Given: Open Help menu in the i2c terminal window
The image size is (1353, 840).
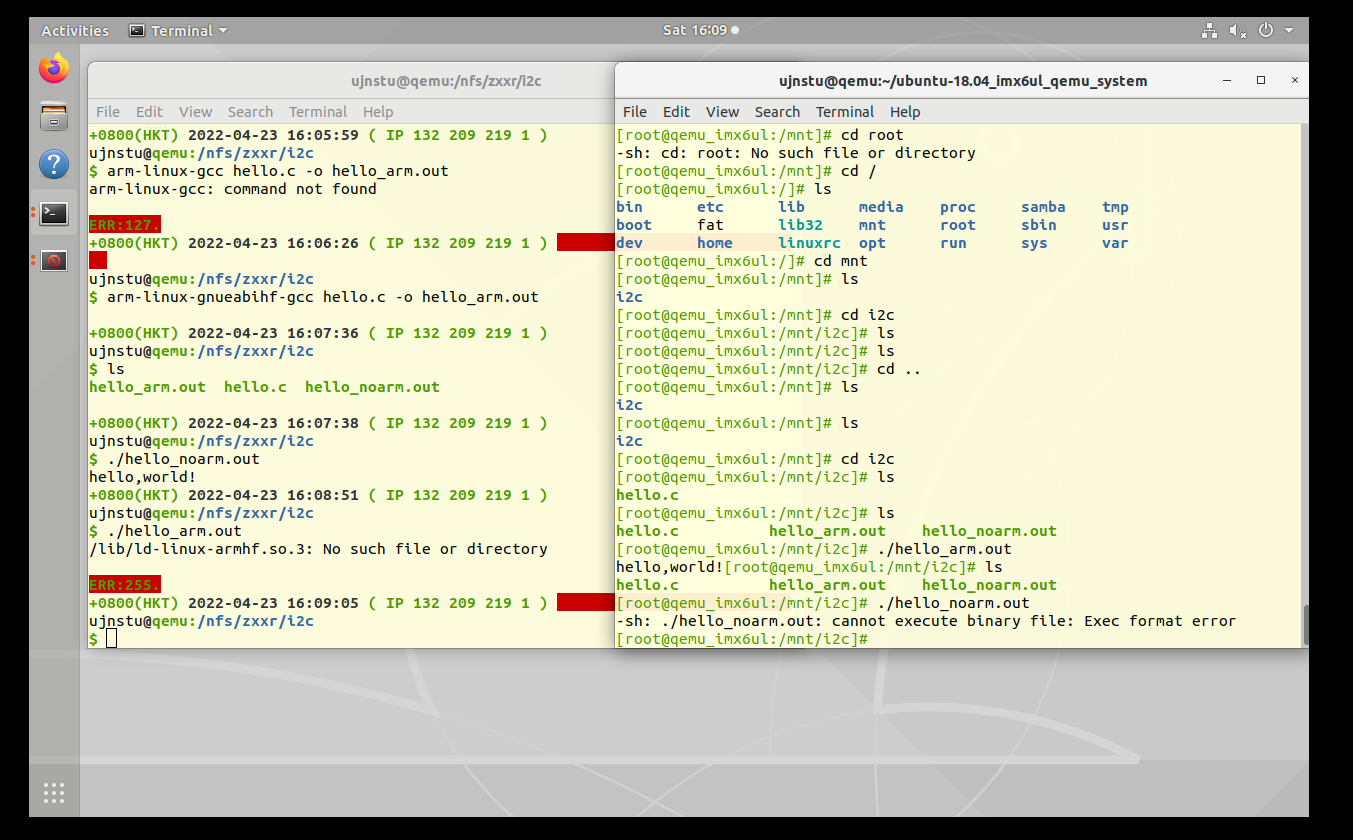Looking at the screenshot, I should [378, 112].
